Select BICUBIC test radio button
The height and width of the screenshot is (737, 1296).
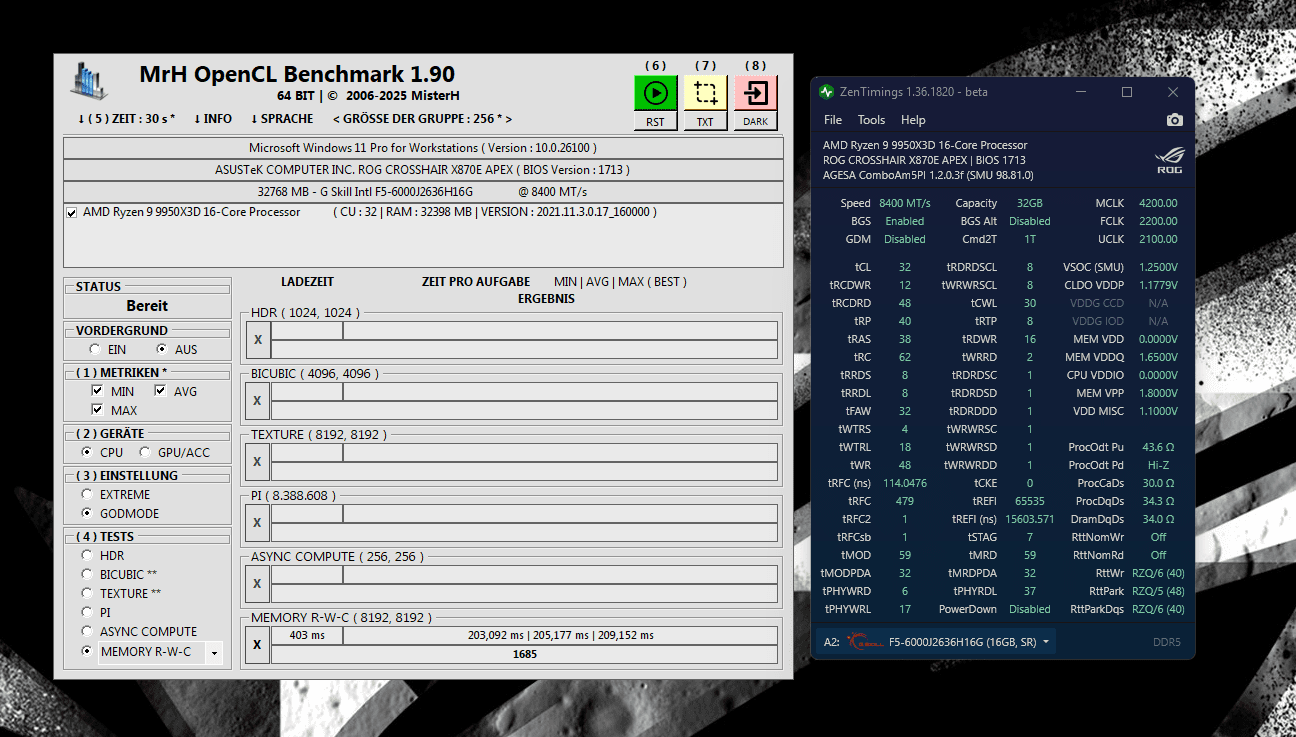tap(87, 575)
